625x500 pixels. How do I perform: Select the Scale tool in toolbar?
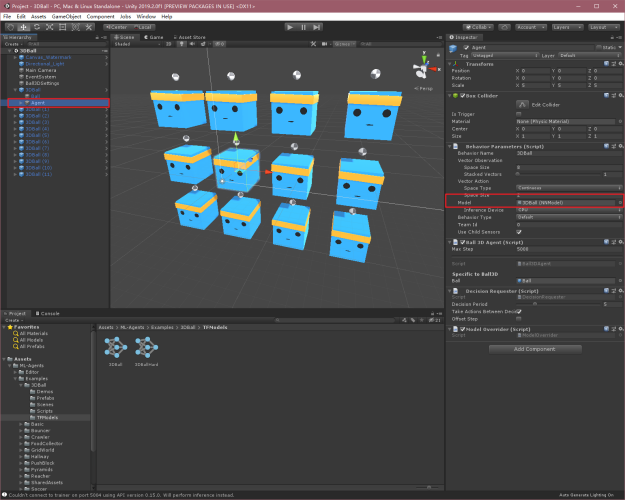[49, 27]
